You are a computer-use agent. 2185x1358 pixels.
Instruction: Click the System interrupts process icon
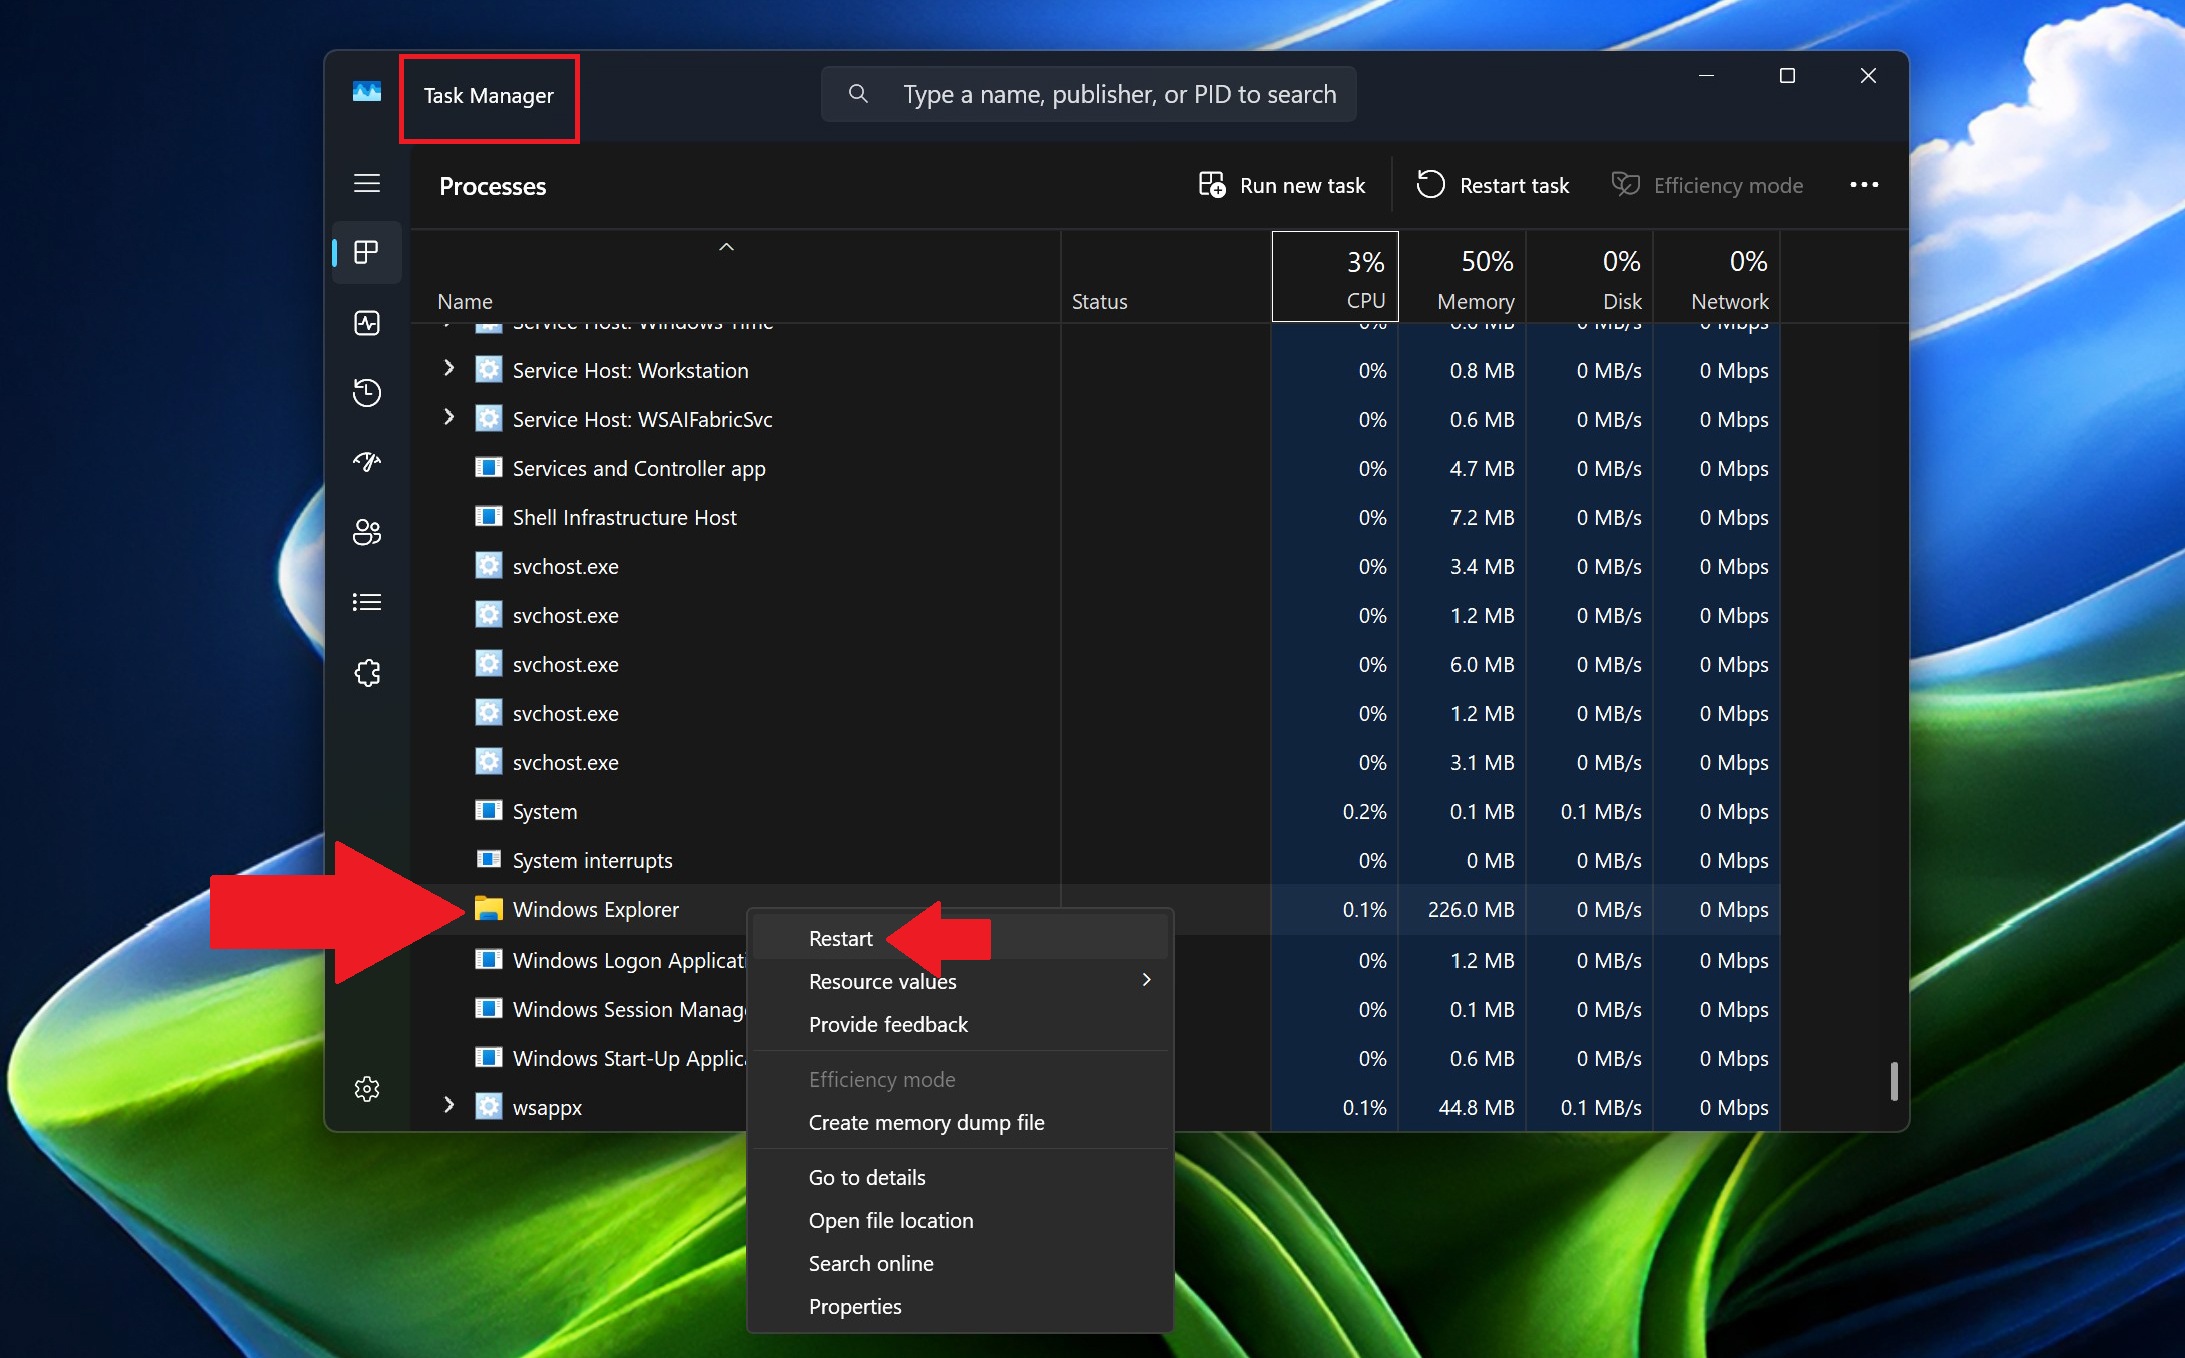(x=488, y=859)
